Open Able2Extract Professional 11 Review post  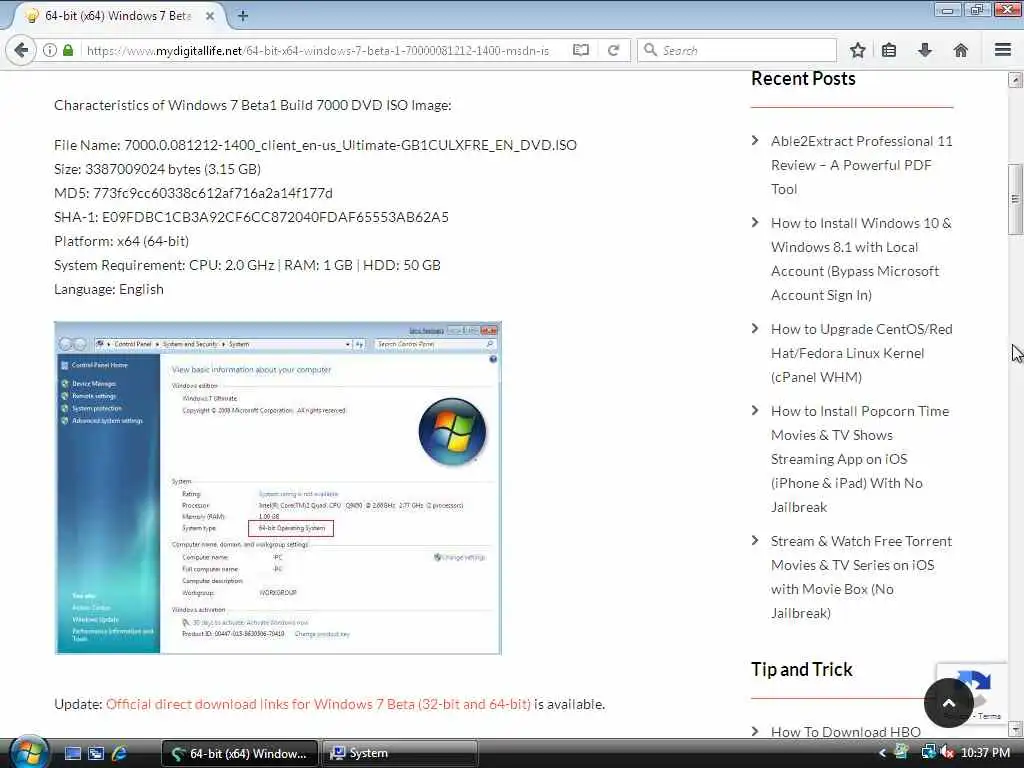[x=861, y=165]
